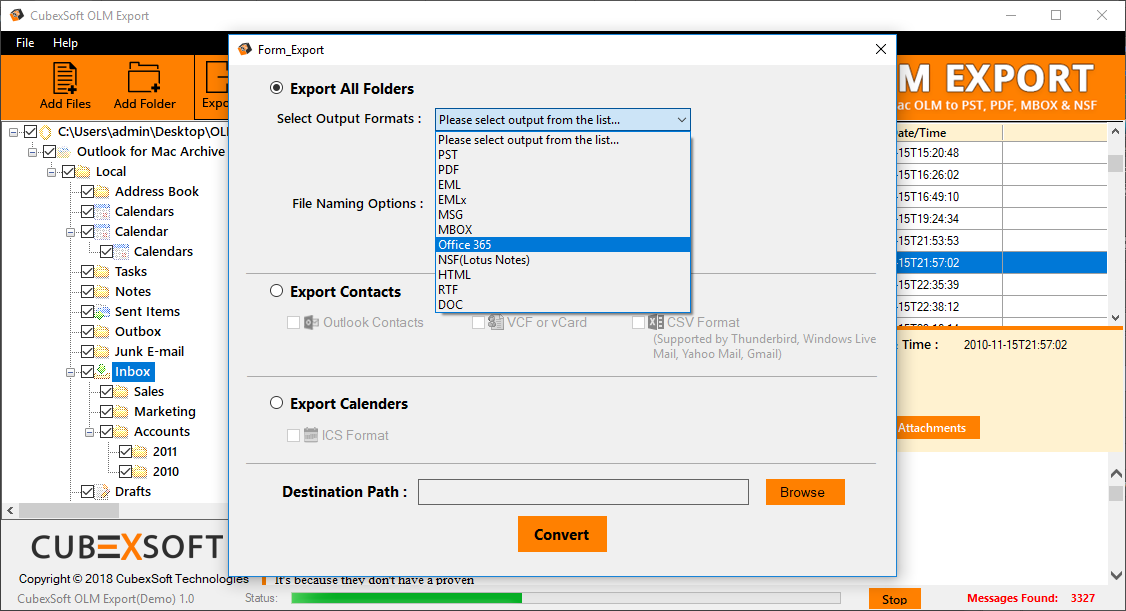The width and height of the screenshot is (1126, 611).
Task: Click the Notes folder icon
Action: click(x=103, y=291)
